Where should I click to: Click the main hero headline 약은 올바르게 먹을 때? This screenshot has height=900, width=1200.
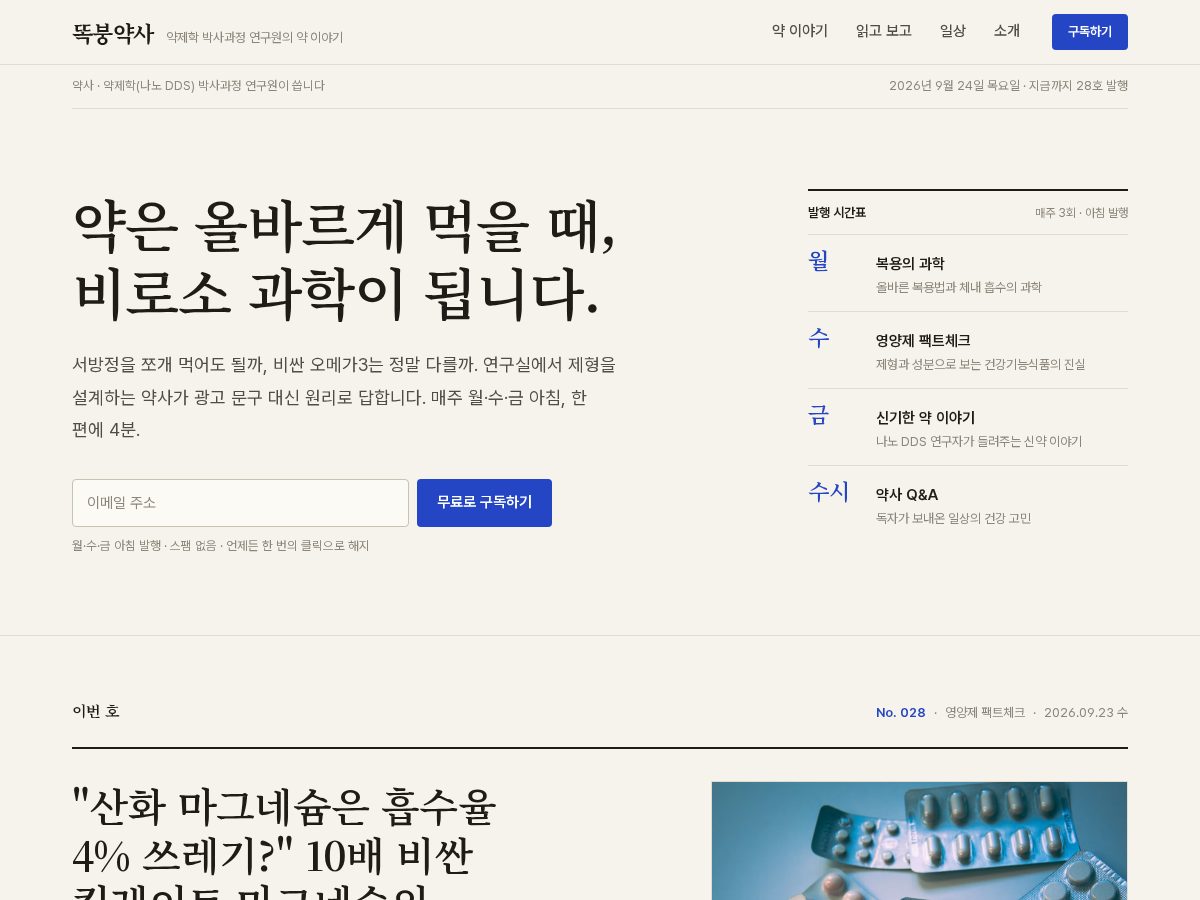pyautogui.click(x=345, y=259)
